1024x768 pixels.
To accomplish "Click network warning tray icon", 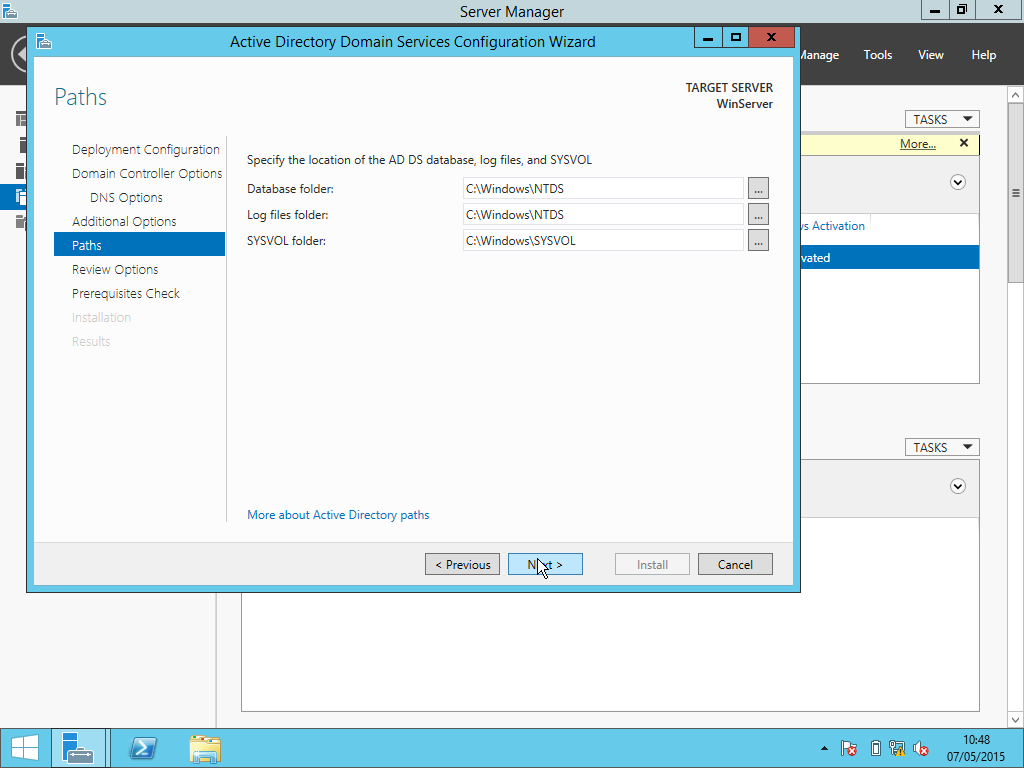I will 897,748.
